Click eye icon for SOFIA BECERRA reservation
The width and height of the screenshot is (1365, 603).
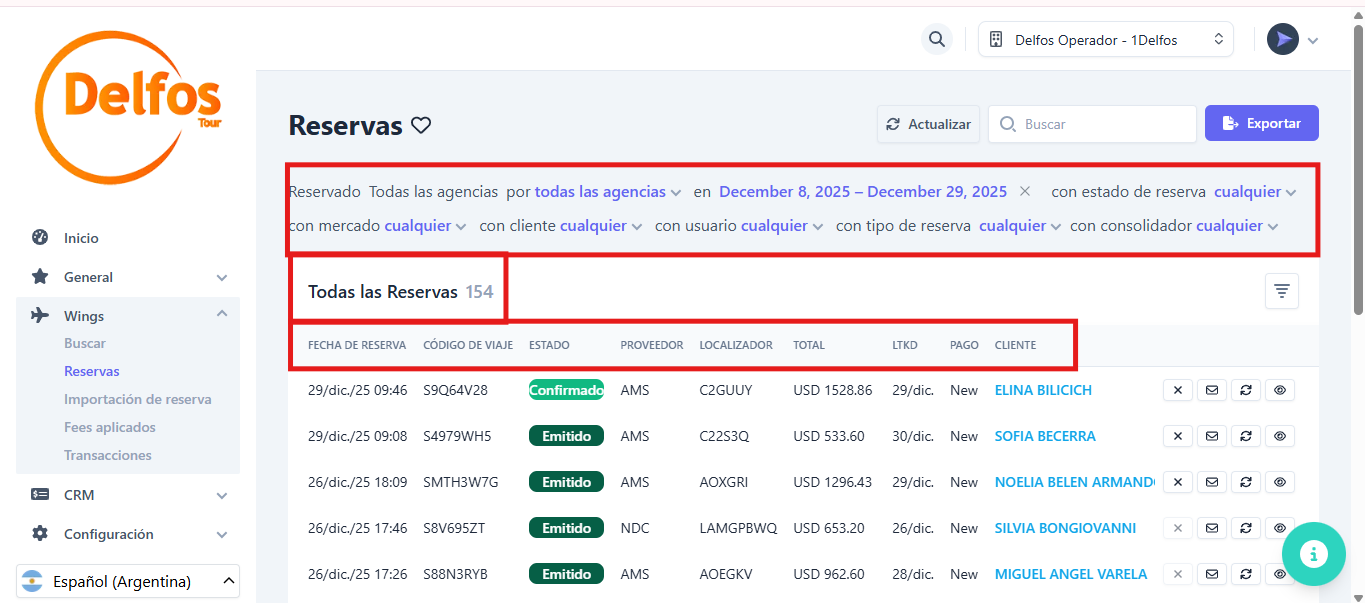pos(1279,436)
